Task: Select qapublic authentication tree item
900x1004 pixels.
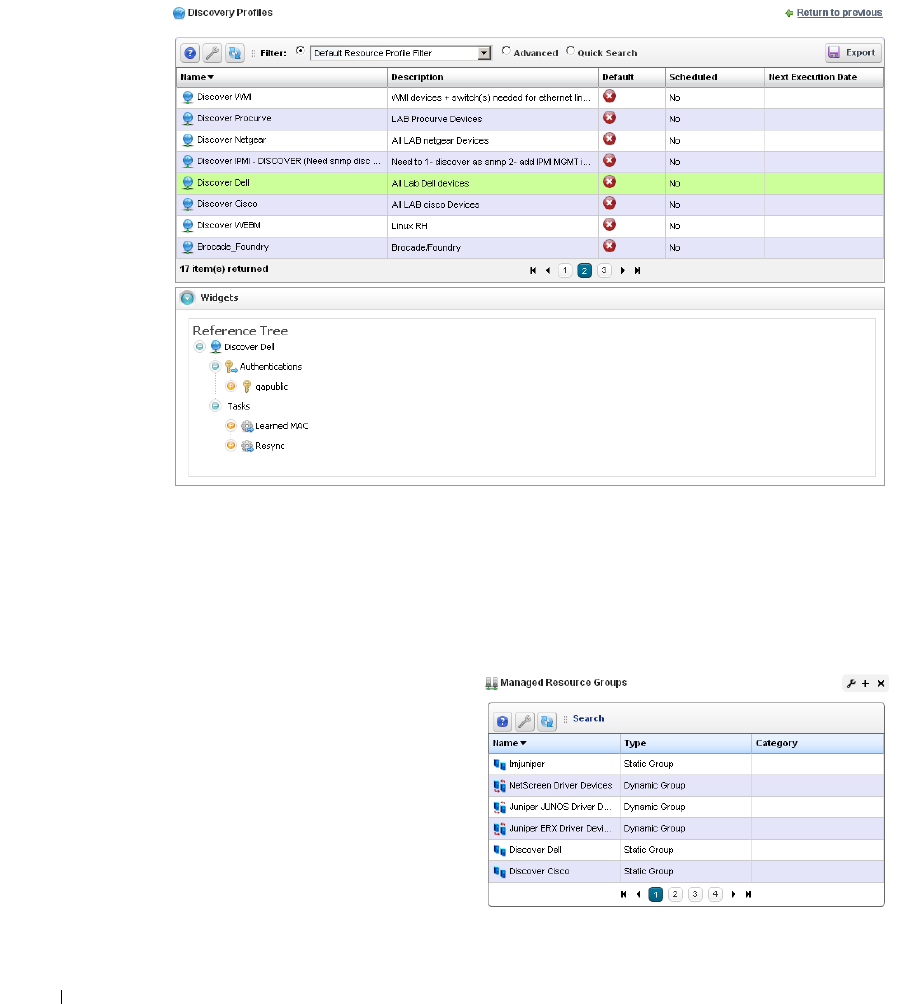Action: click(271, 387)
